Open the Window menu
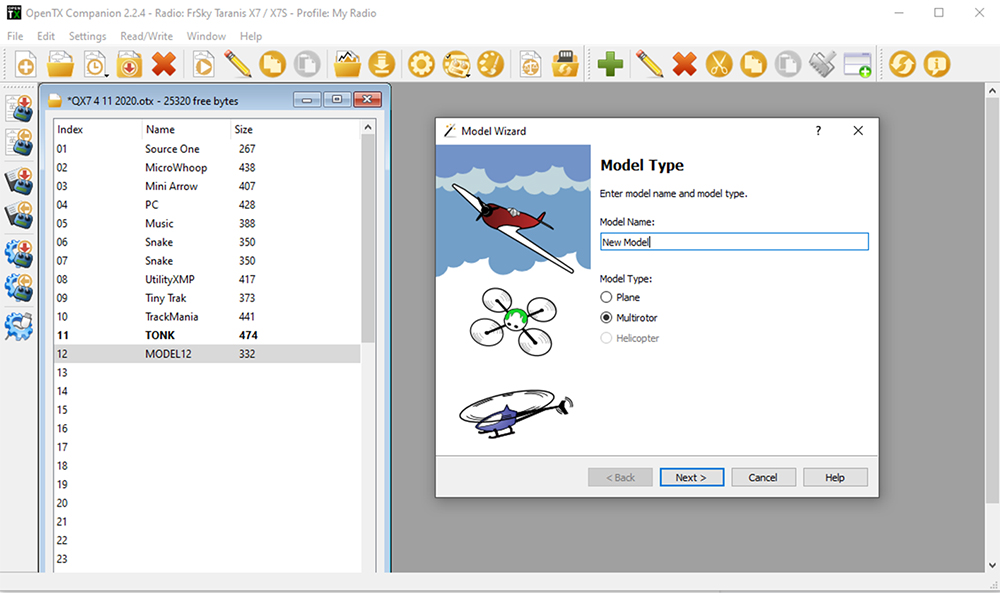1000x593 pixels. pos(206,36)
